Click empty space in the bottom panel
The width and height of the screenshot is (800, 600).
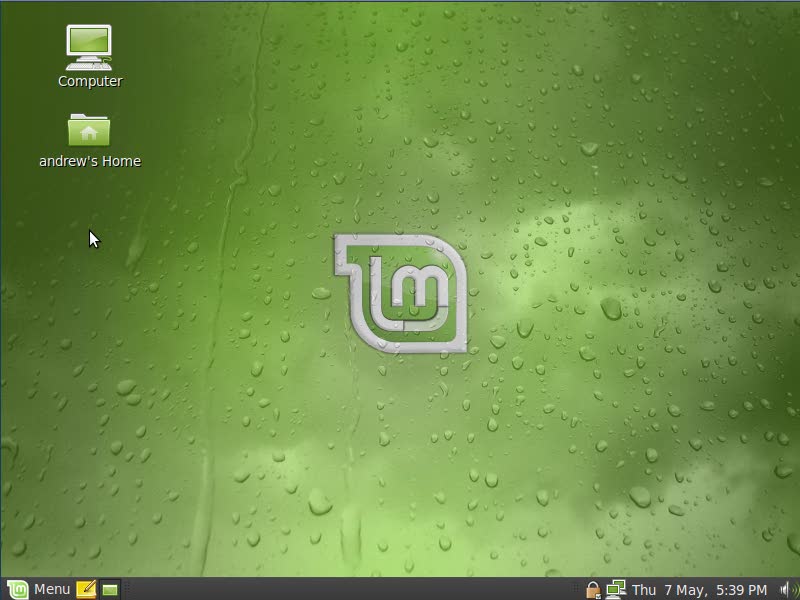click(350, 589)
